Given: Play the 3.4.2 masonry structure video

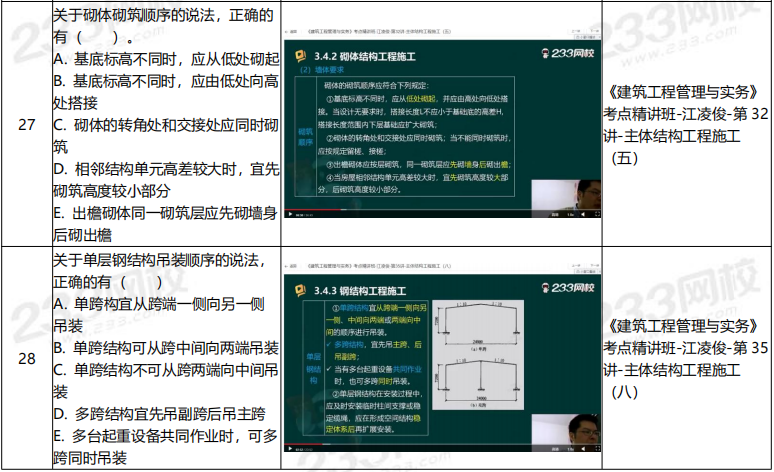Looking at the screenshot, I should (x=290, y=214).
